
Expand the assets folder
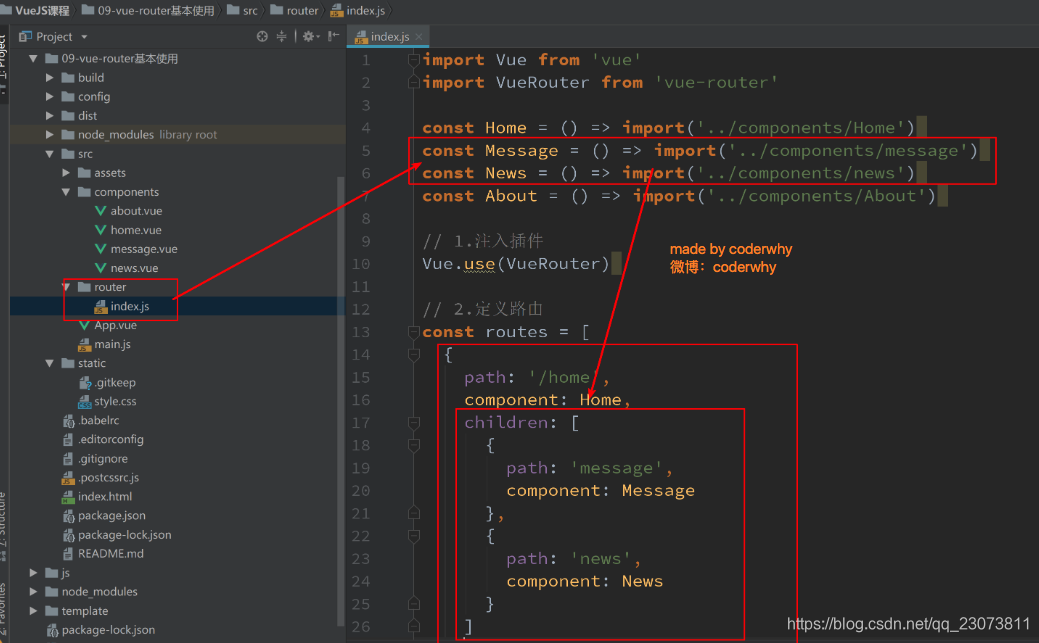66,173
